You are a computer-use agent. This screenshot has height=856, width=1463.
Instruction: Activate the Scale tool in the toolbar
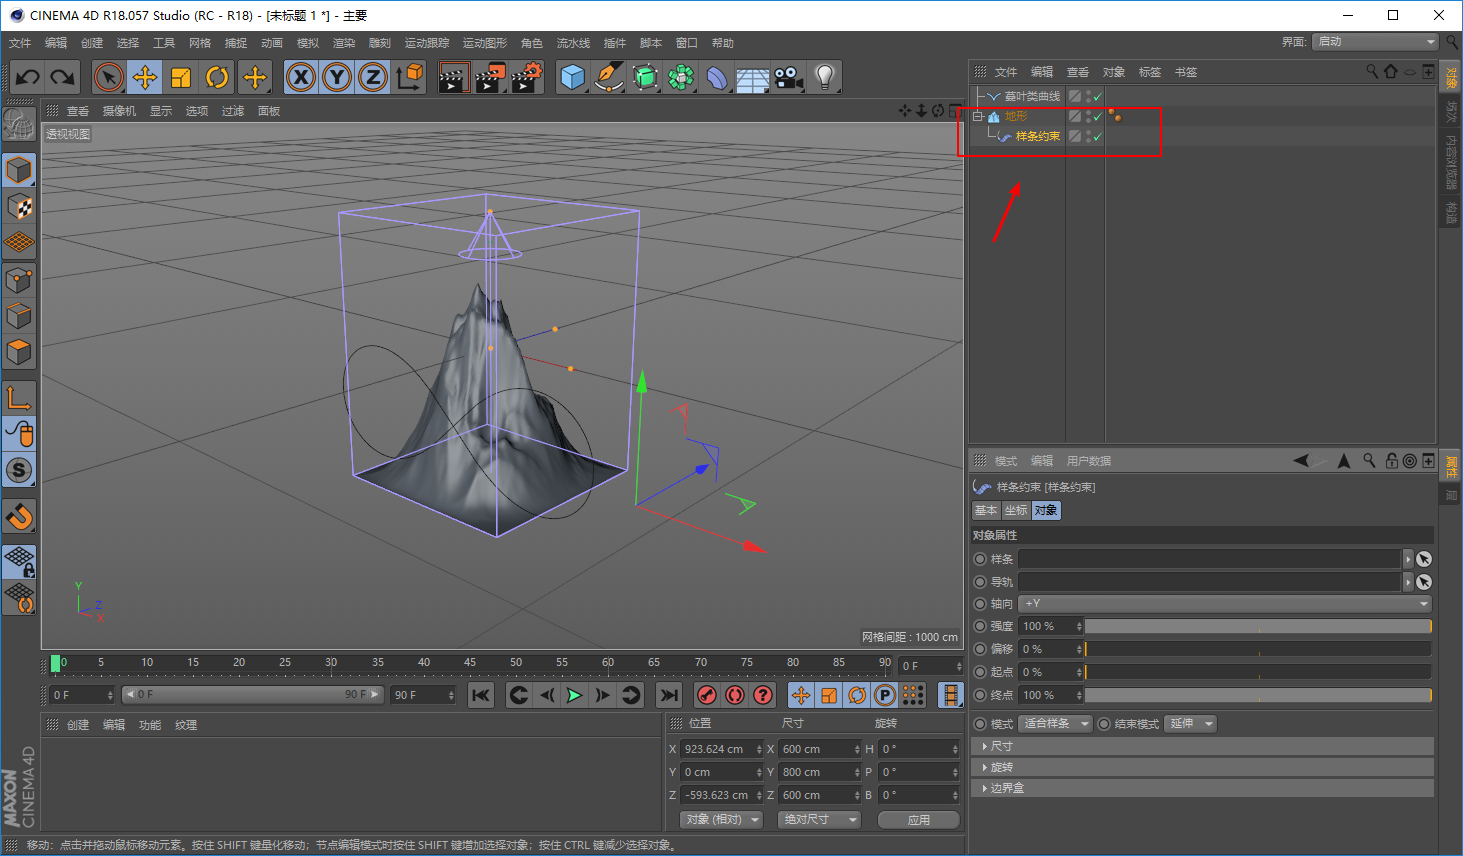click(181, 77)
